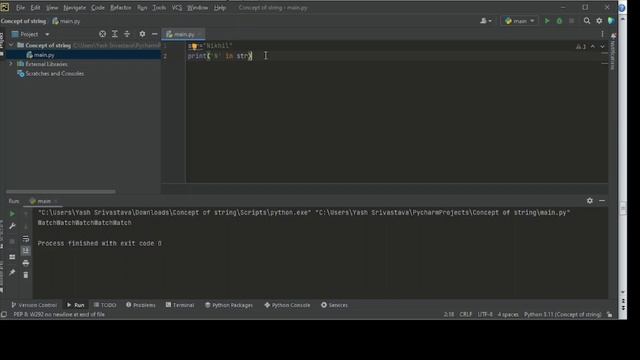Toggle scroll to end in Run console
The height and width of the screenshot is (360, 640).
click(26, 250)
